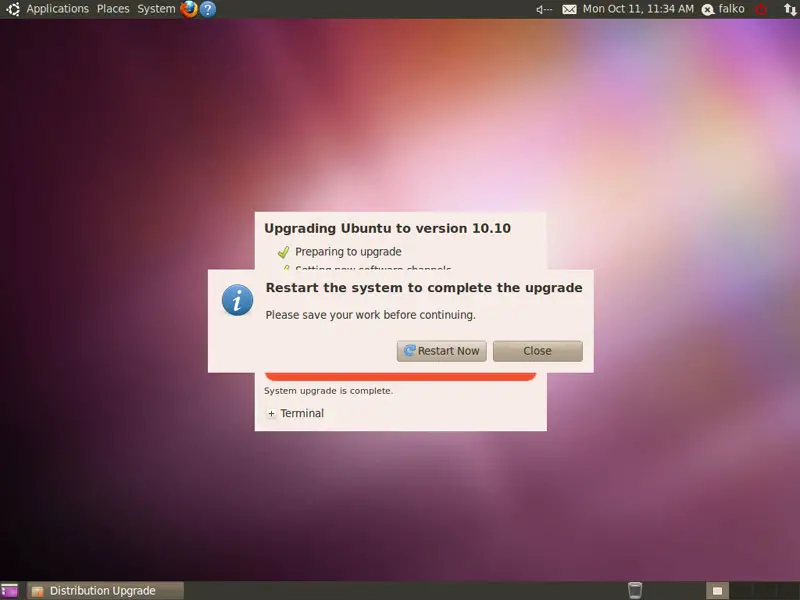Open the mail envelope indicator
This screenshot has width=800, height=600.
point(570,9)
